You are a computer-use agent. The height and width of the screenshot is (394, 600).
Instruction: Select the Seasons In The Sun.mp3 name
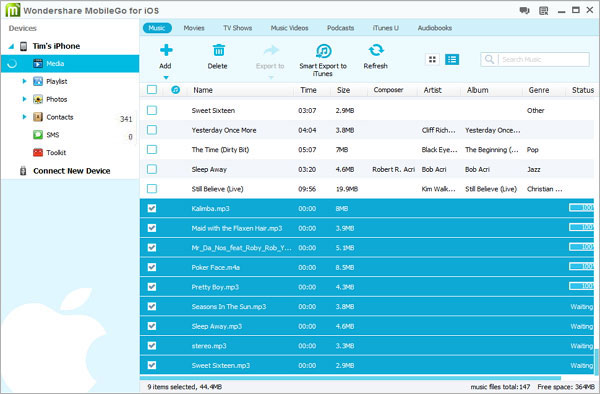(x=229, y=306)
